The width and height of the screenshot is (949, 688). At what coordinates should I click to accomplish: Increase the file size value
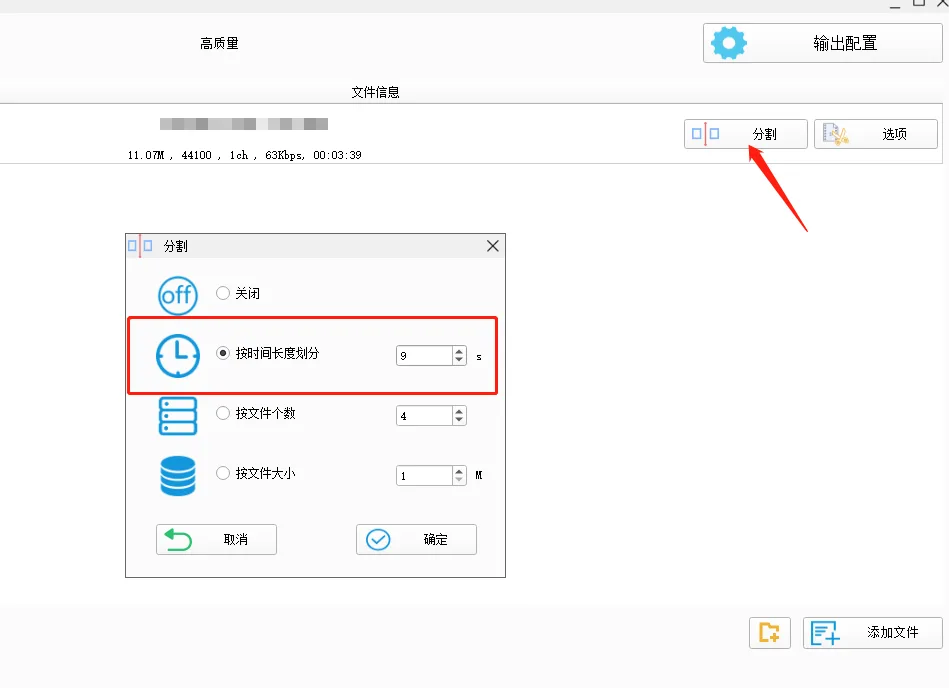point(459,471)
